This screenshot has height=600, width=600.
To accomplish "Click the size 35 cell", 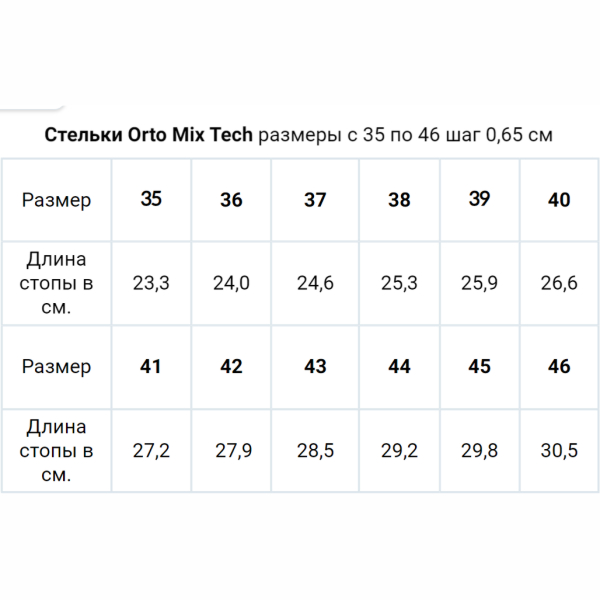I will pyautogui.click(x=151, y=199).
